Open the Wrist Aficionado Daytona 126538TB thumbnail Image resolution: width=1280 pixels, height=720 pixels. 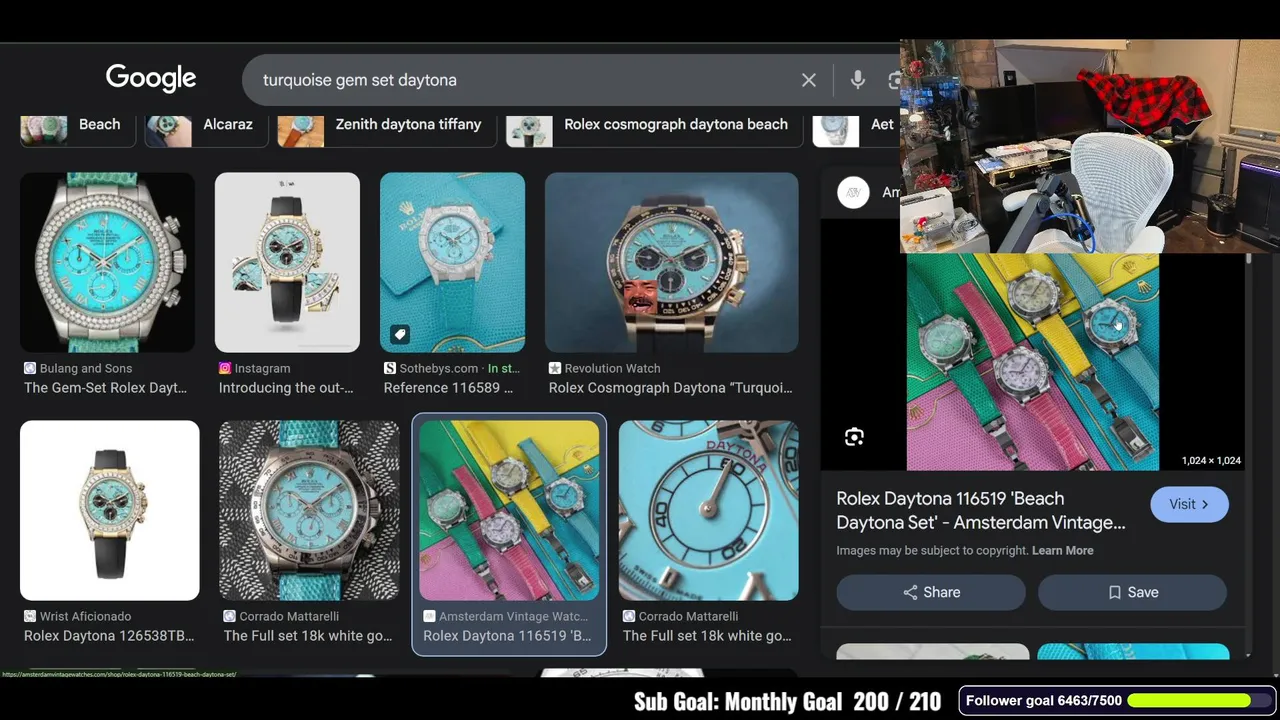point(110,510)
